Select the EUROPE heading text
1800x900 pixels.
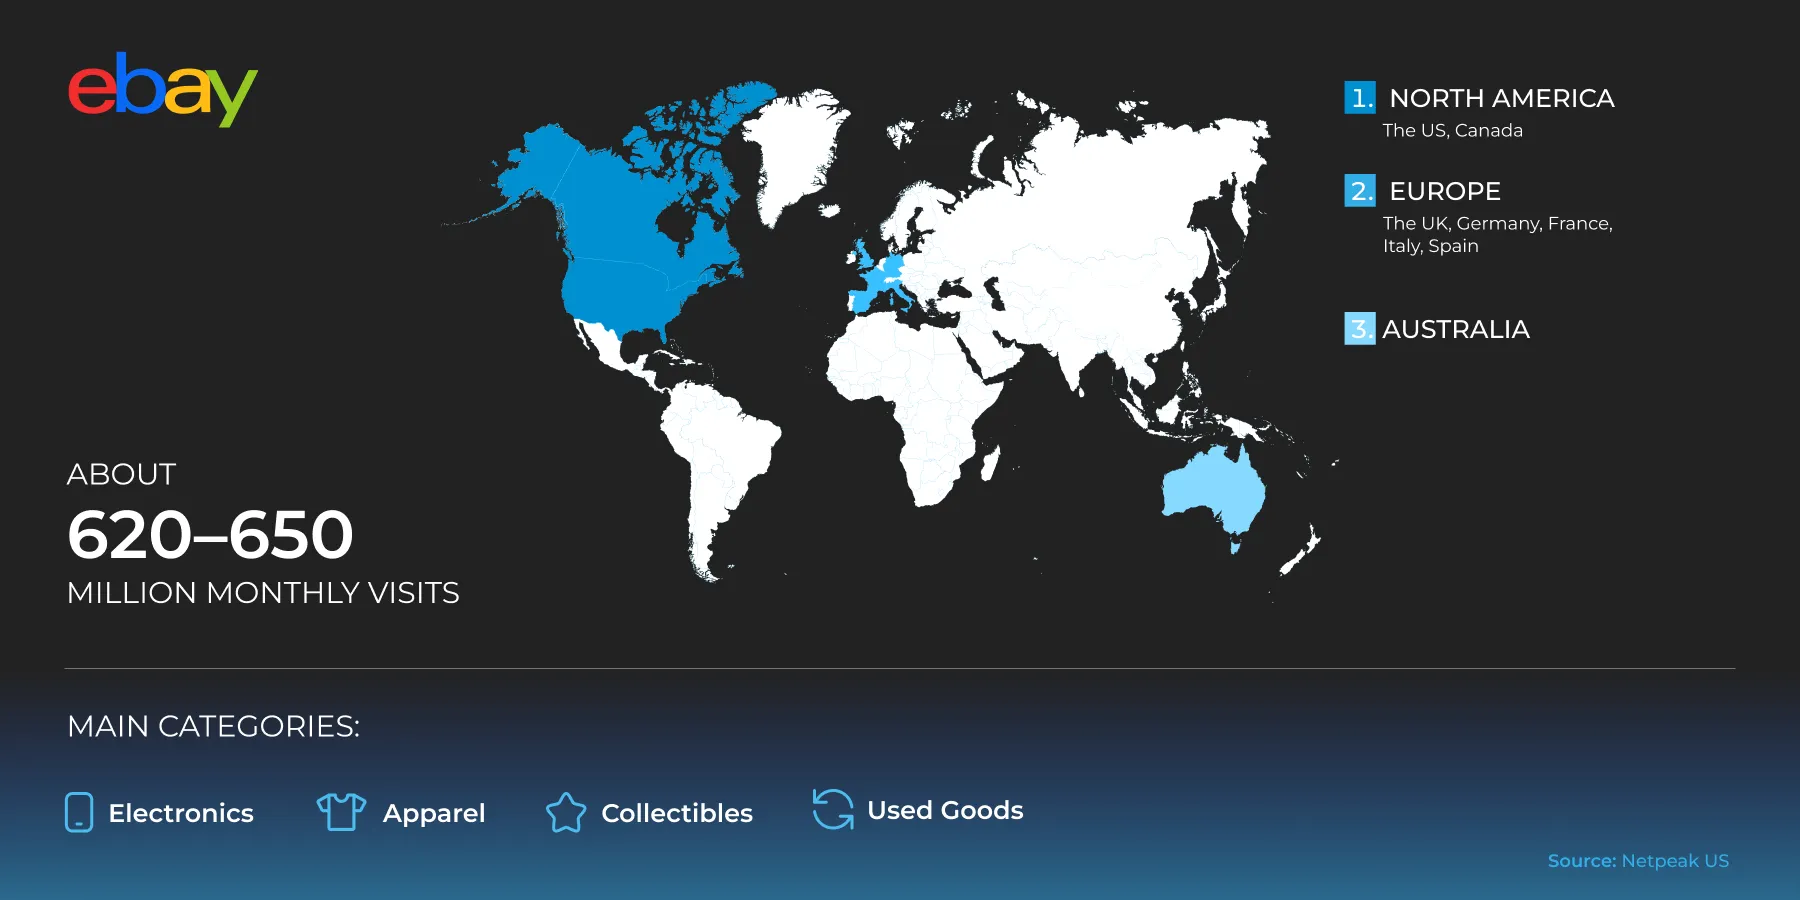pos(1445,191)
